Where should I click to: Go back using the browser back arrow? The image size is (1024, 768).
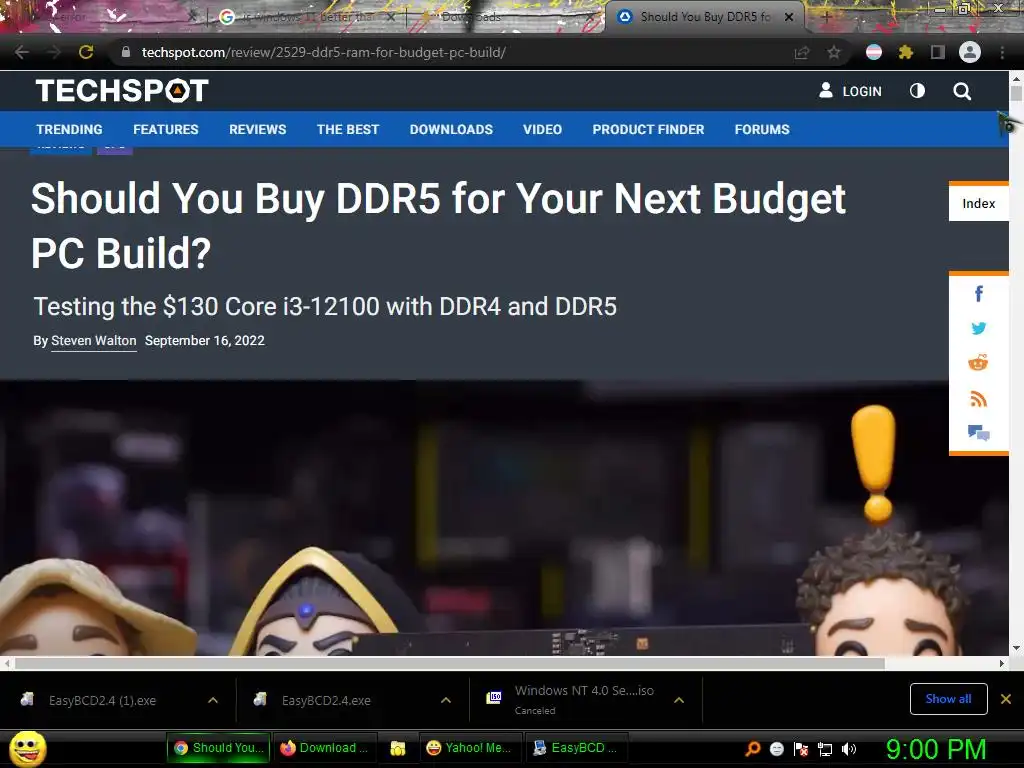tap(22, 52)
